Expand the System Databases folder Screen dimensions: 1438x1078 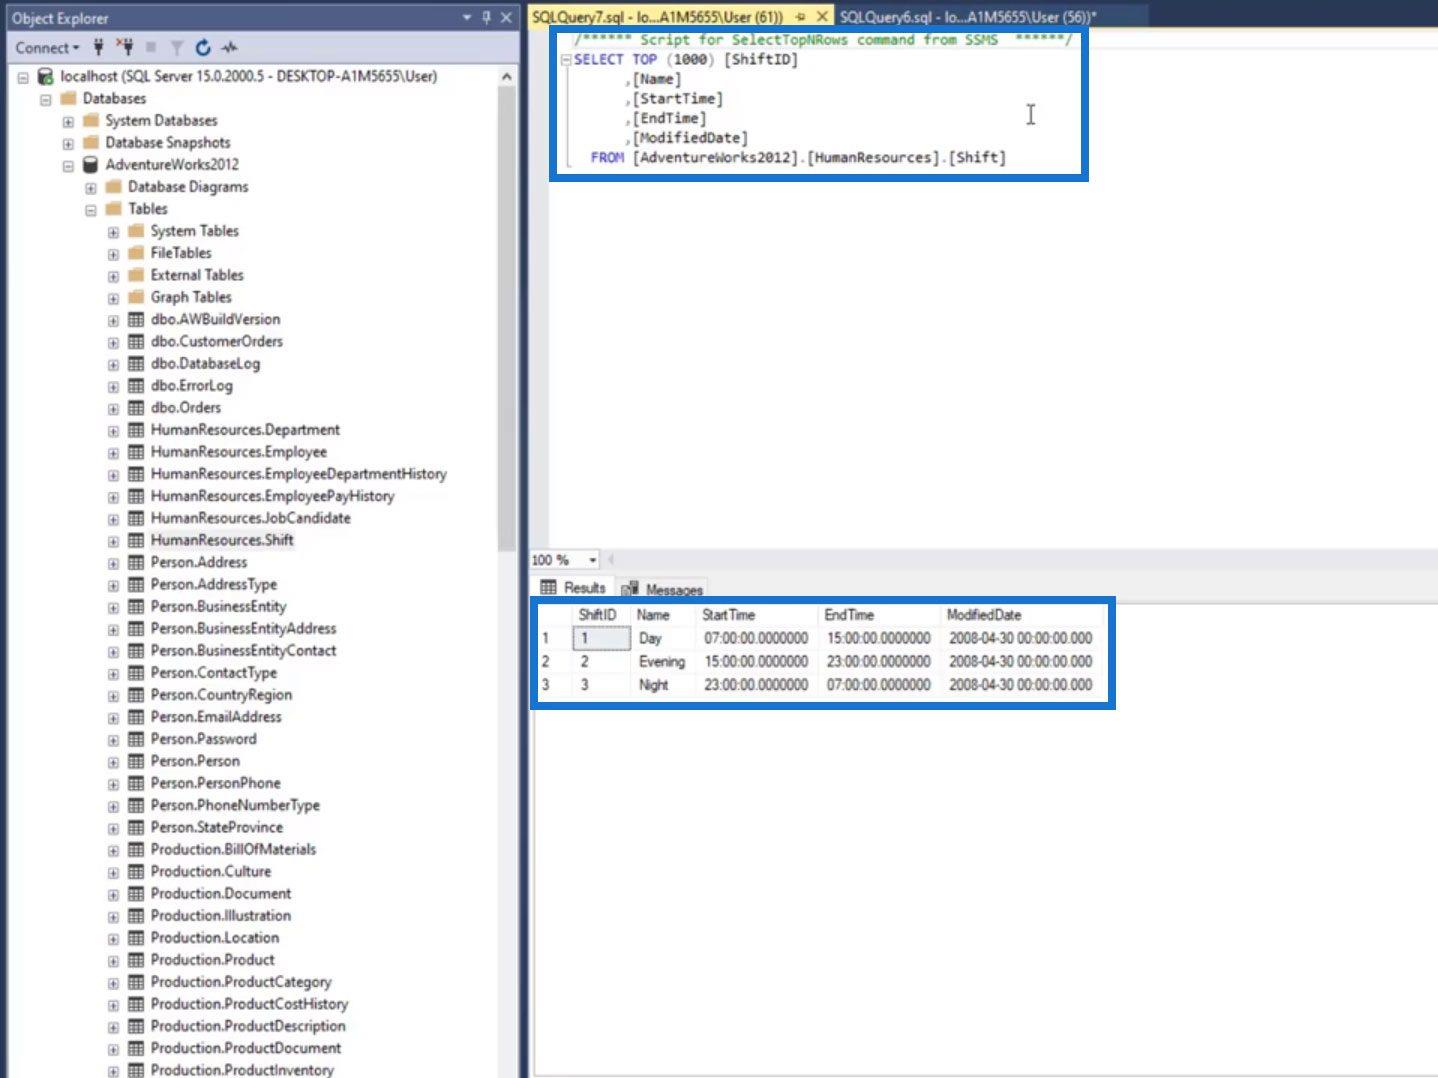click(x=68, y=121)
